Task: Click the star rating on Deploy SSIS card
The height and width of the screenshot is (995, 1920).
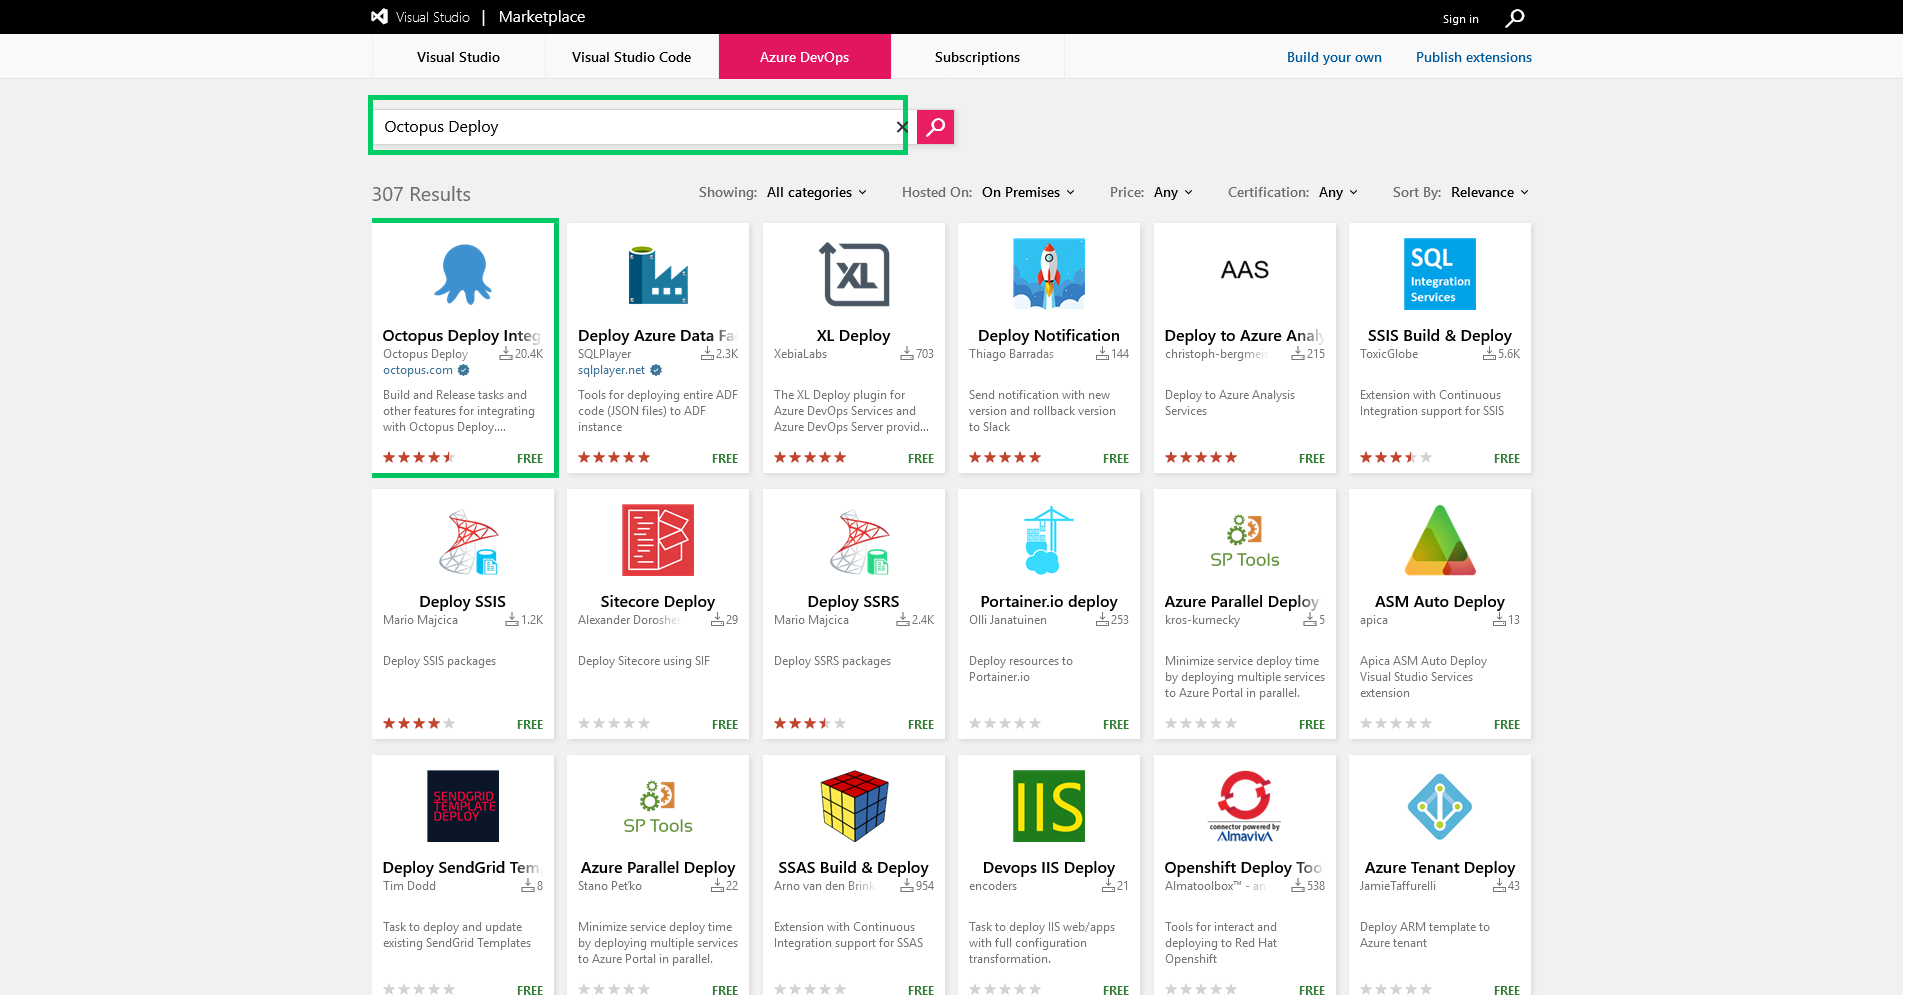Action: (419, 724)
